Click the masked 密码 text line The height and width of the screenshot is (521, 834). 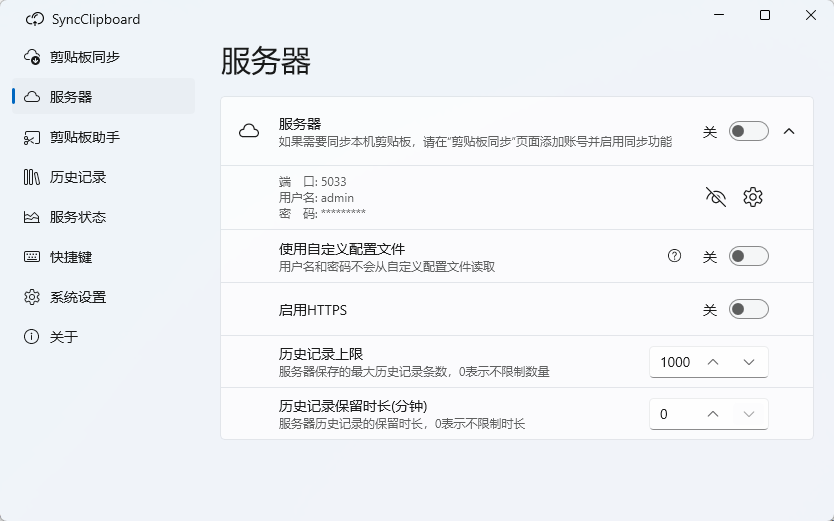[x=322, y=214]
